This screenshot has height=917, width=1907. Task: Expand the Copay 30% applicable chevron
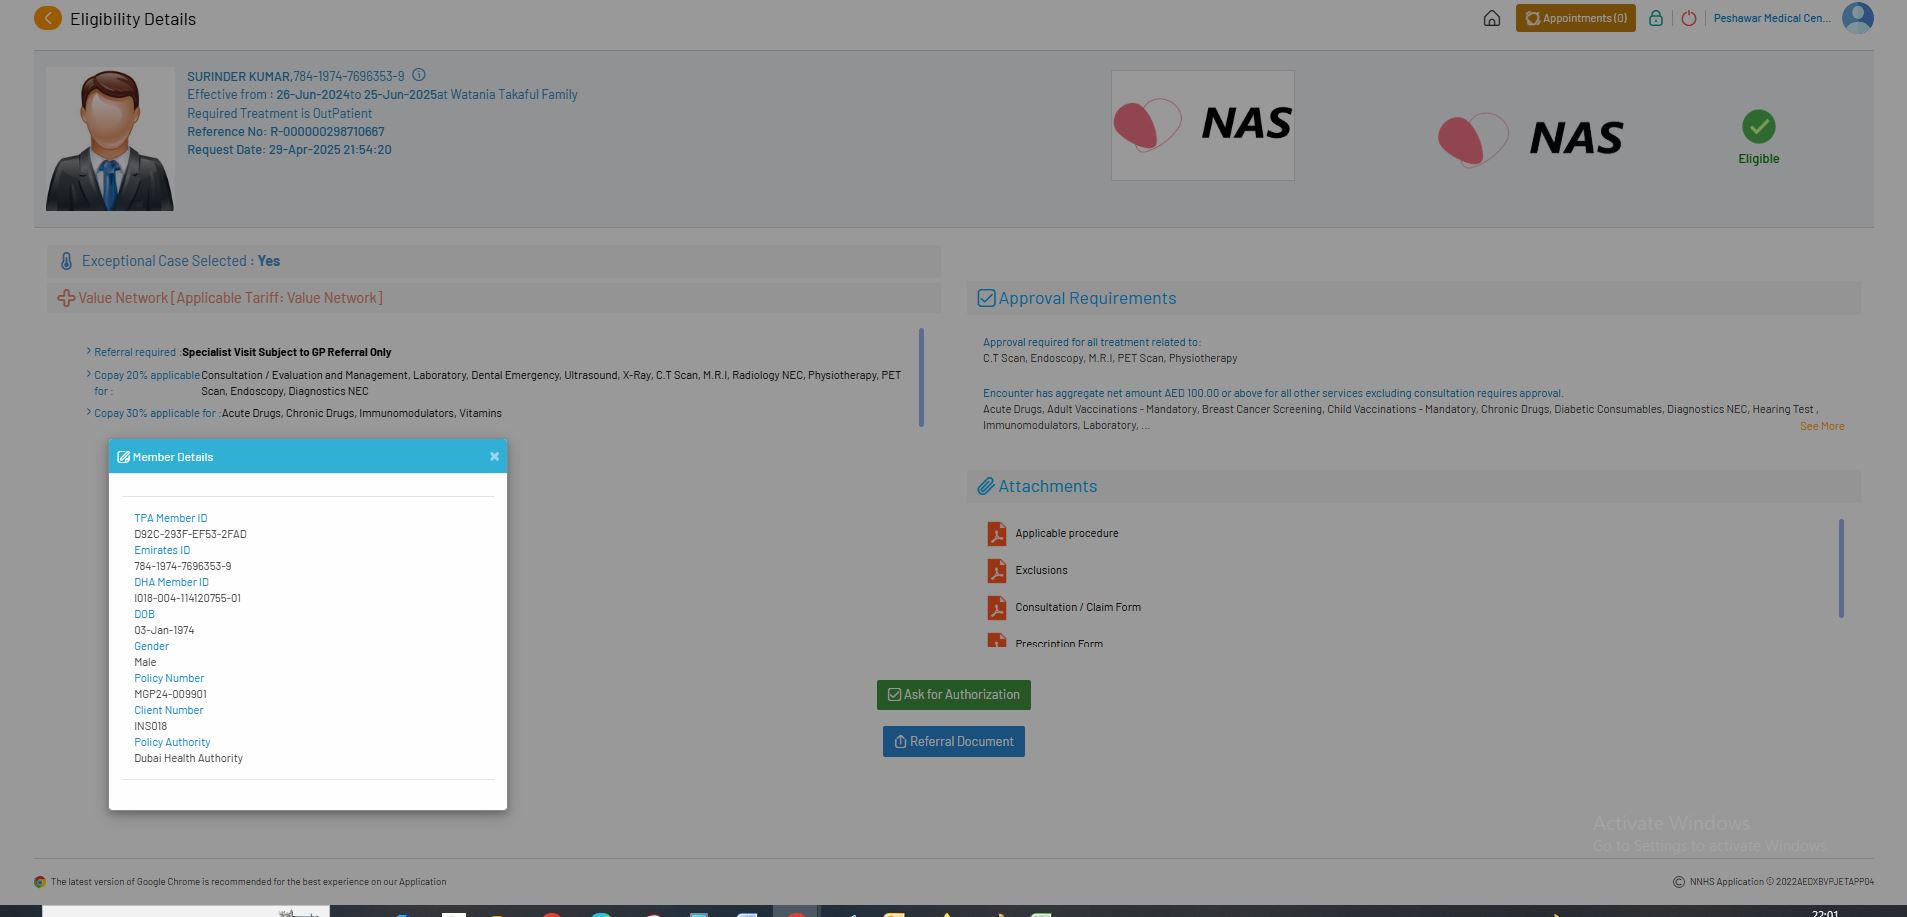(89, 413)
